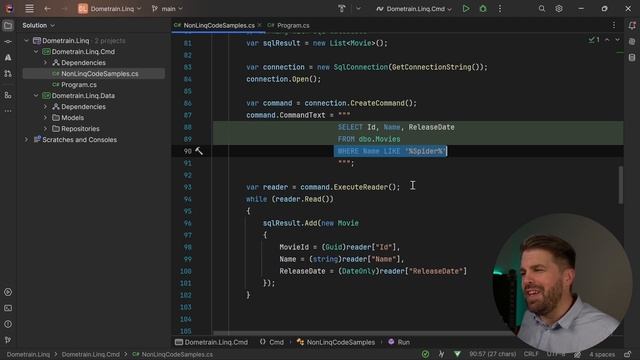Expand the Models folder
Image resolution: width=640 pixels, height=360 pixels.
45,118
